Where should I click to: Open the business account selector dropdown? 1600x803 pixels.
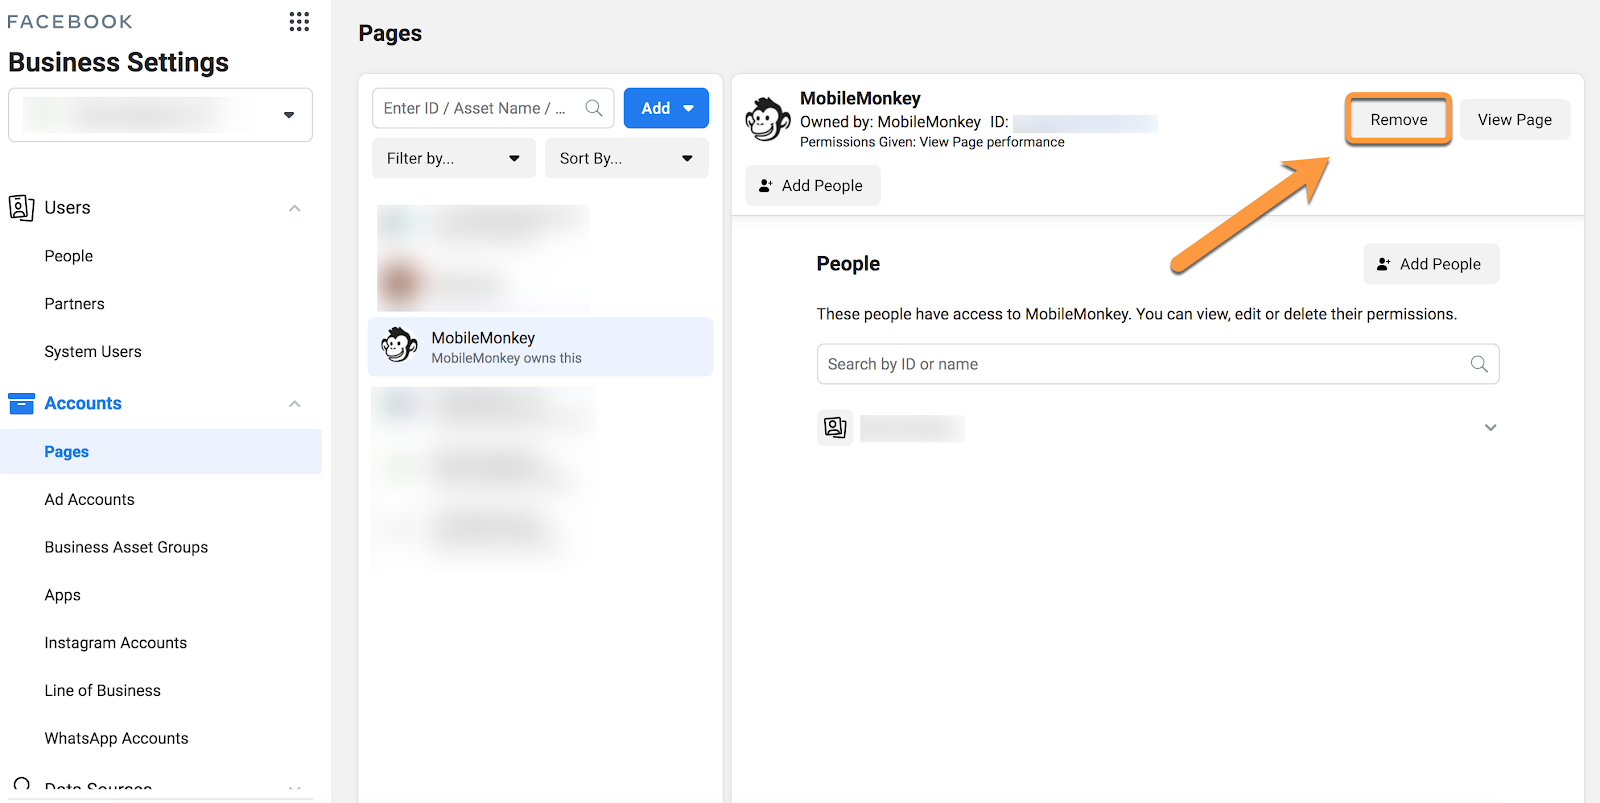[160, 115]
